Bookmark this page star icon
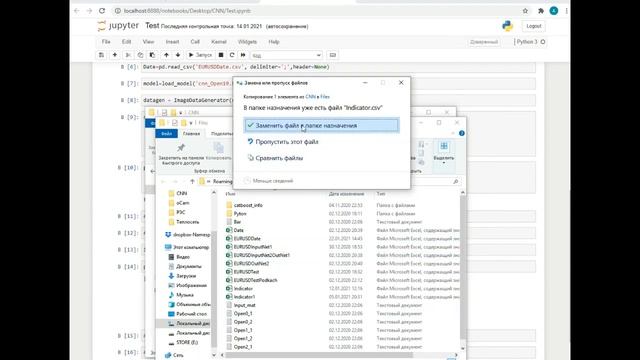The height and width of the screenshot is (360, 640). (x=525, y=11)
